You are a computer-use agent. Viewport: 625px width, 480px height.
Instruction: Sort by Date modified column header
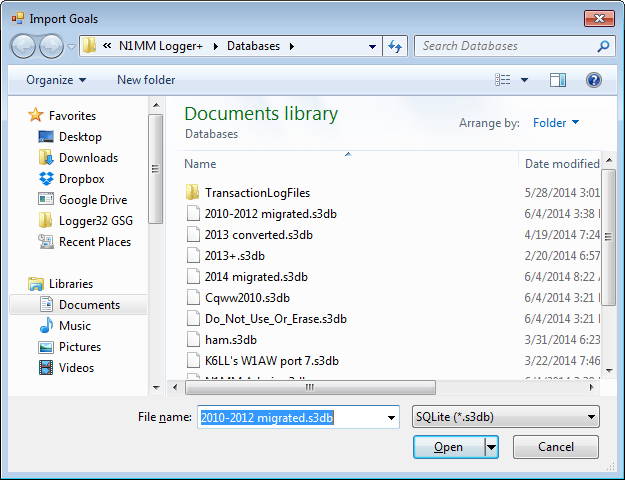(x=562, y=164)
